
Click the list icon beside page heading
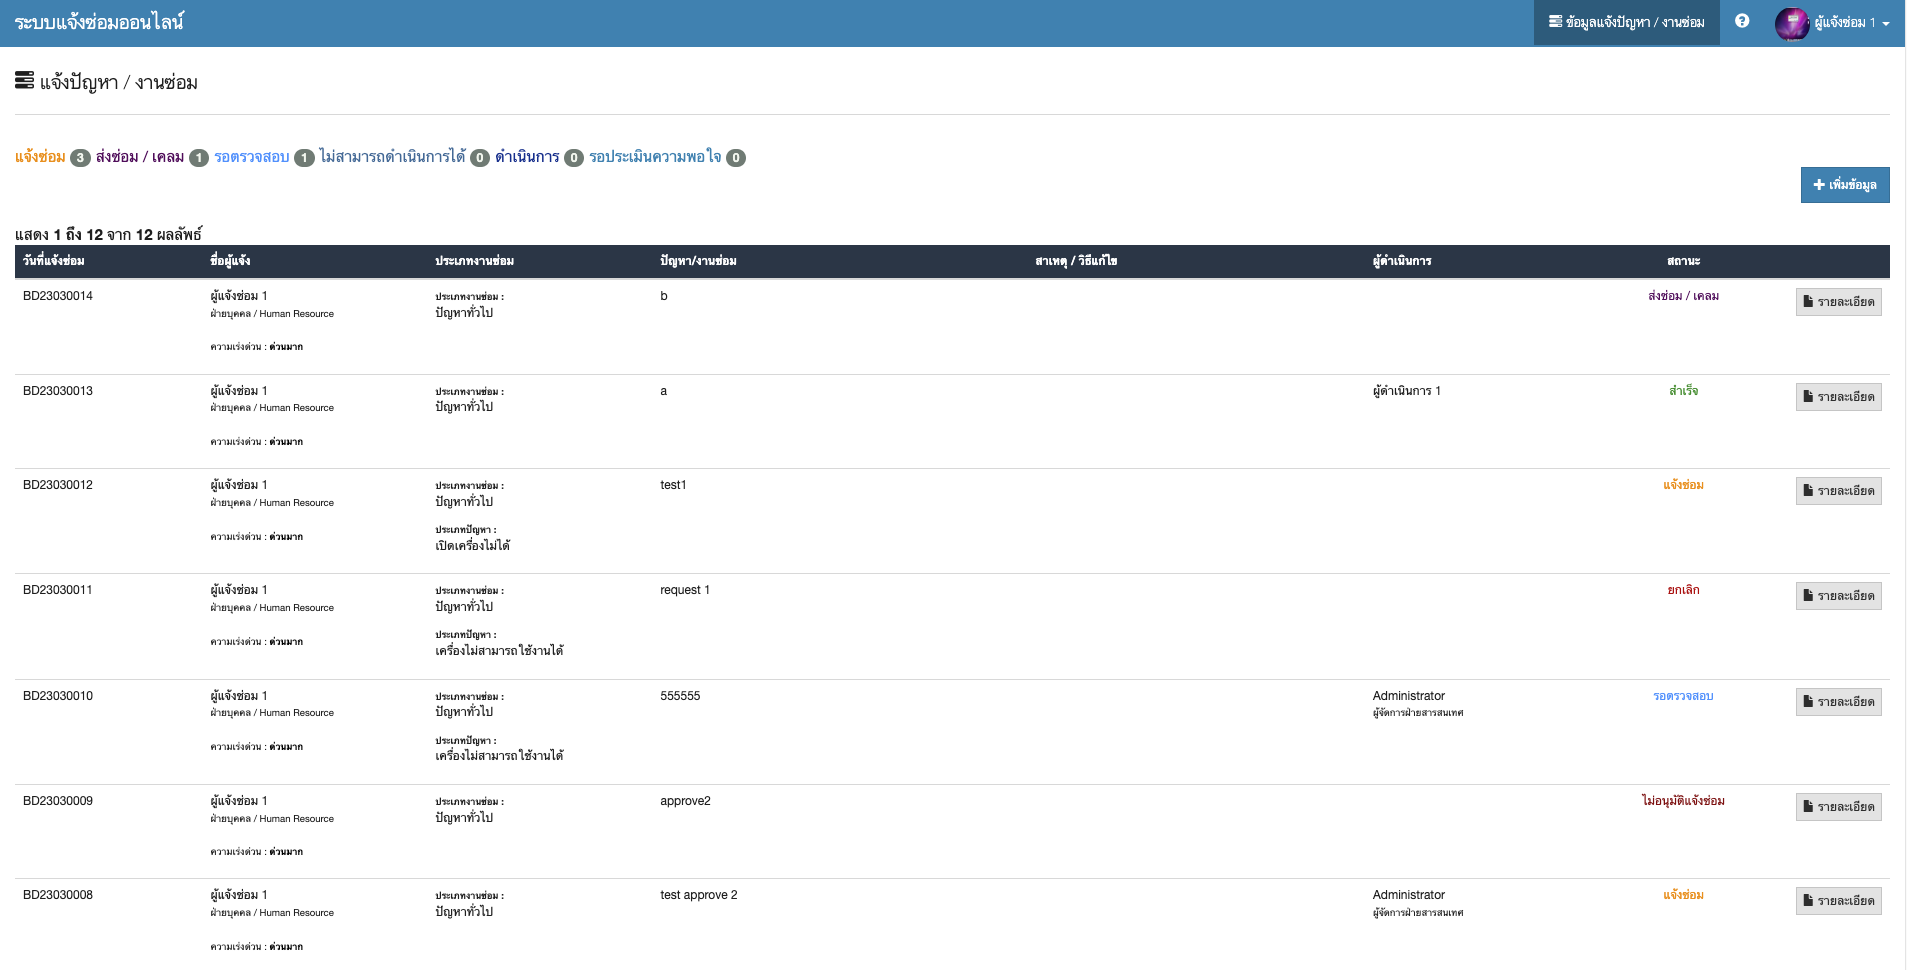(25, 81)
